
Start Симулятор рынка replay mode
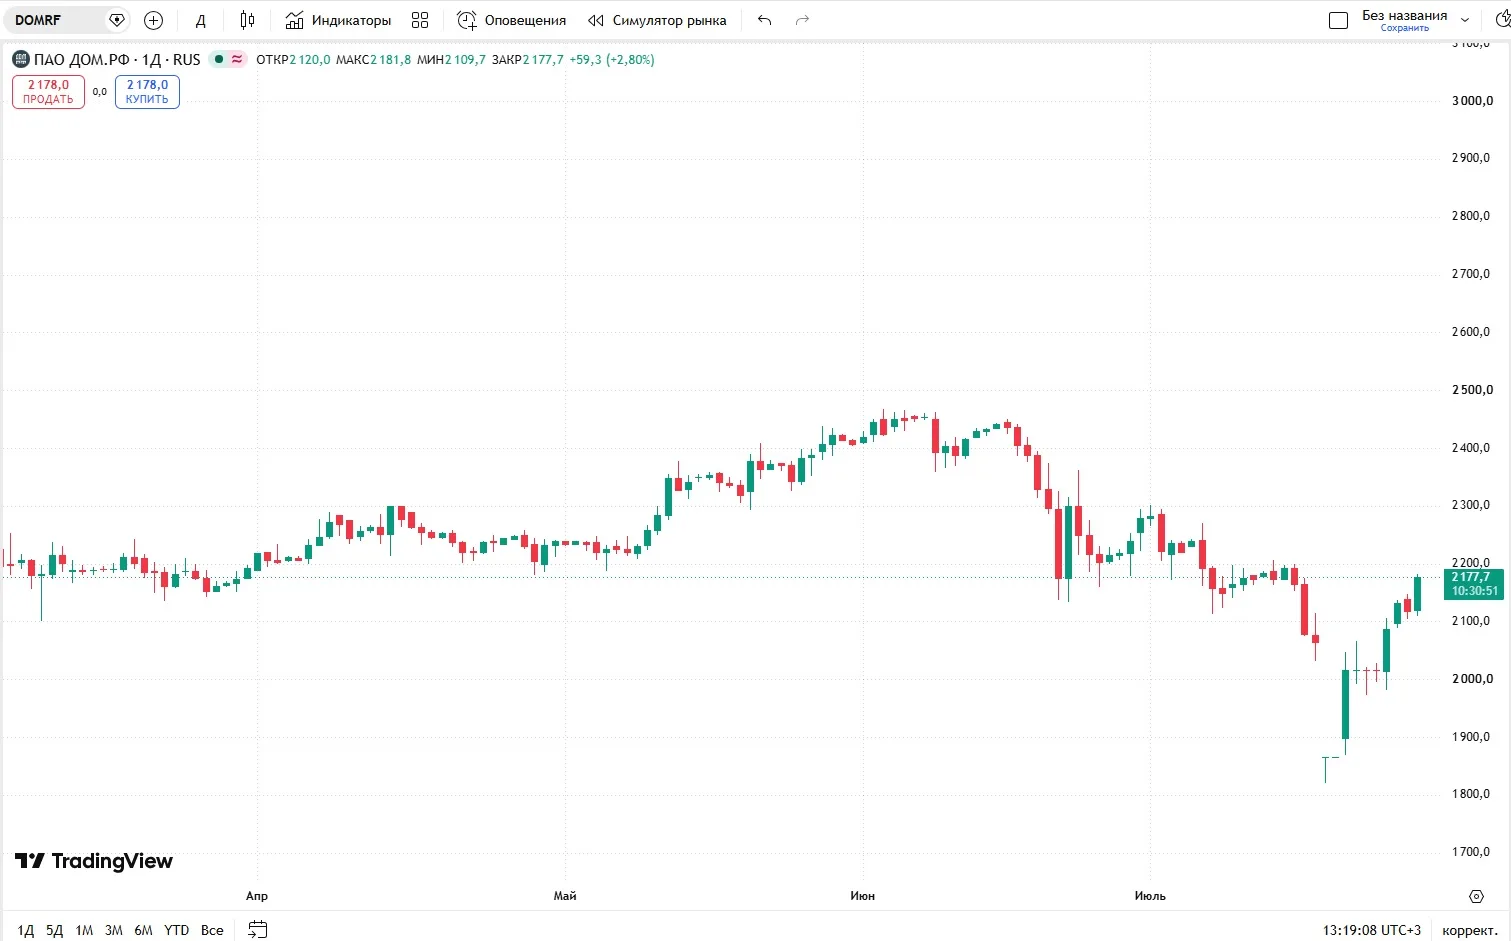point(657,20)
